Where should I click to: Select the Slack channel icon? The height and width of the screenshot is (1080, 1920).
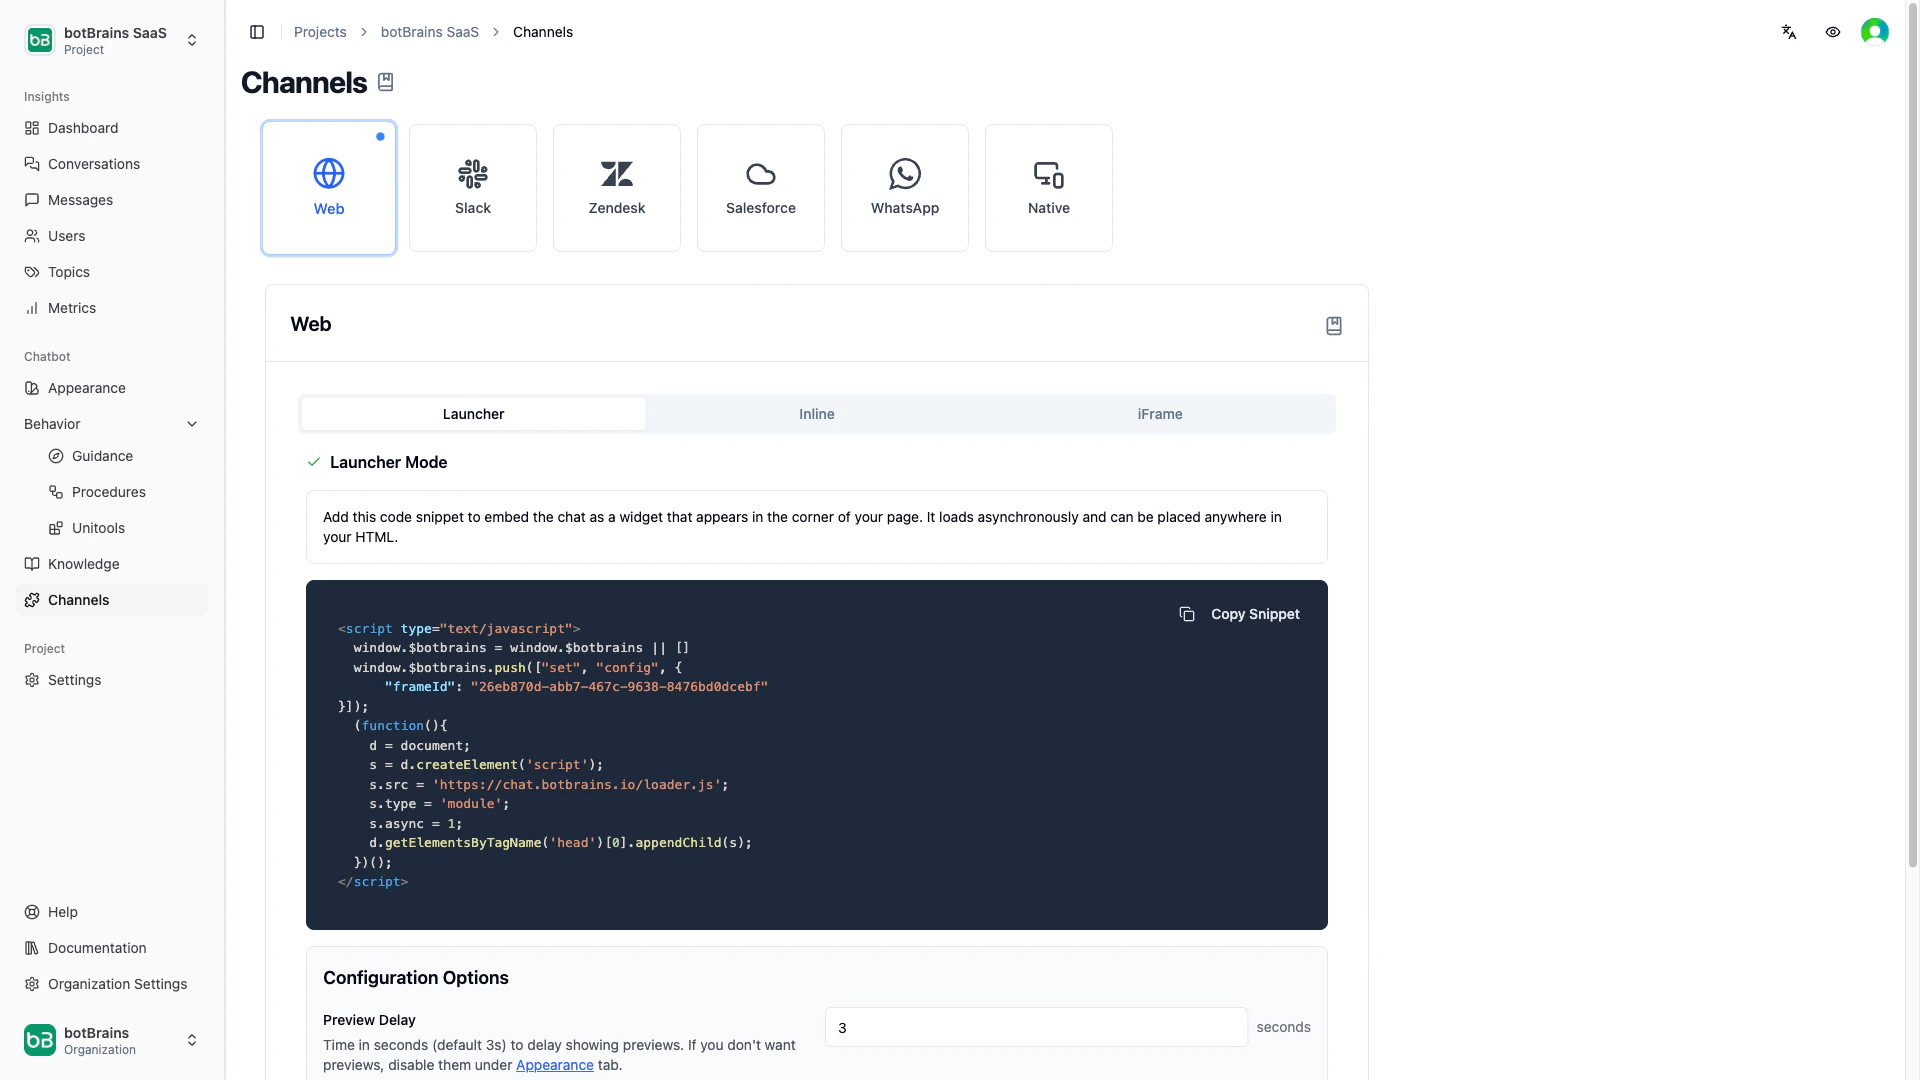click(472, 175)
